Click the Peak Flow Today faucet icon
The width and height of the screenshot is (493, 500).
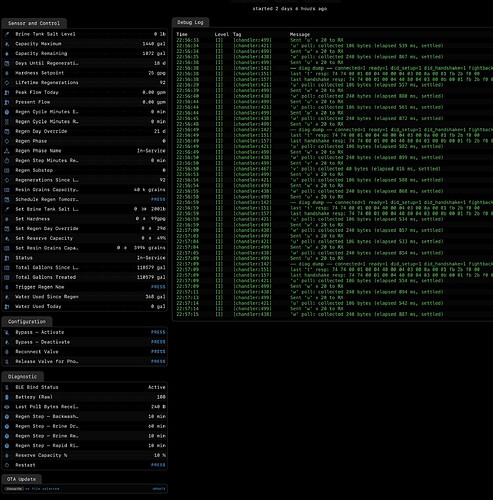click(7, 92)
